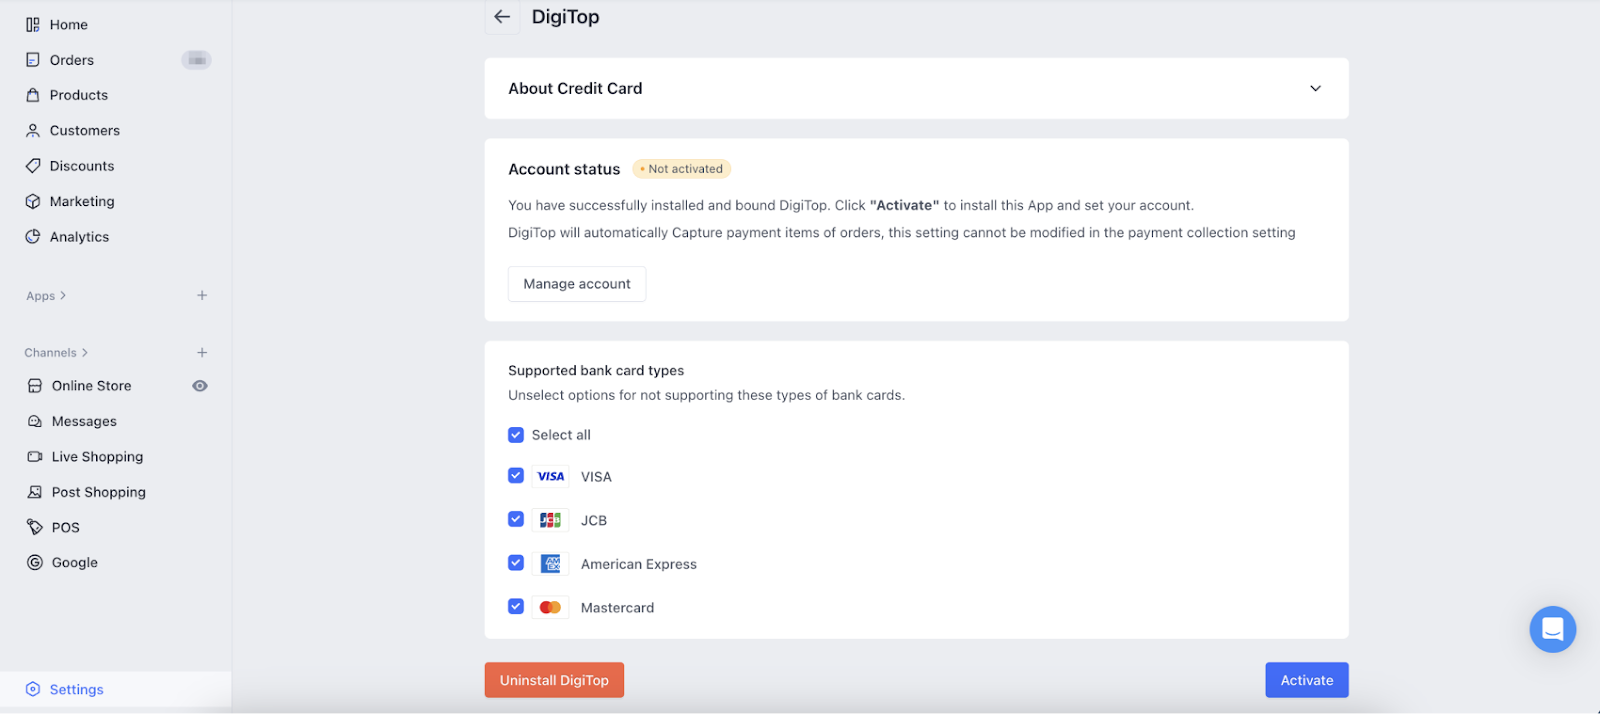Expand the About Credit Card chevron

[x=1316, y=88]
